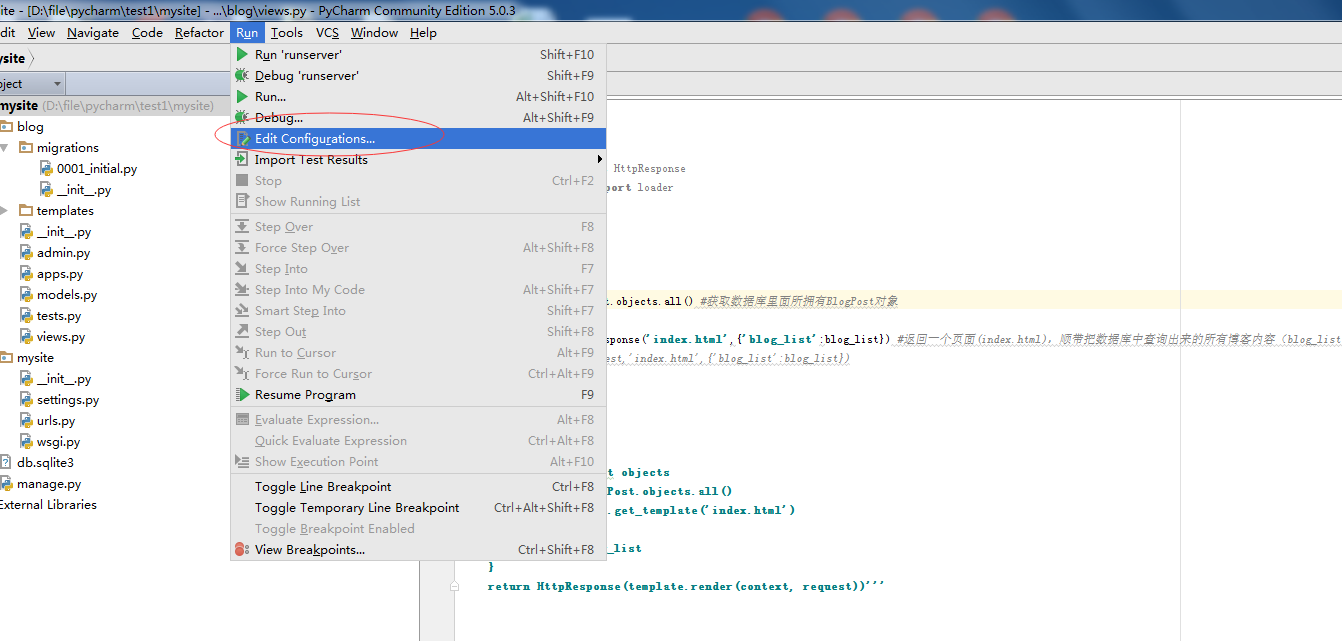Select urls.py in project tree
The image size is (1342, 641).
pyautogui.click(x=56, y=421)
